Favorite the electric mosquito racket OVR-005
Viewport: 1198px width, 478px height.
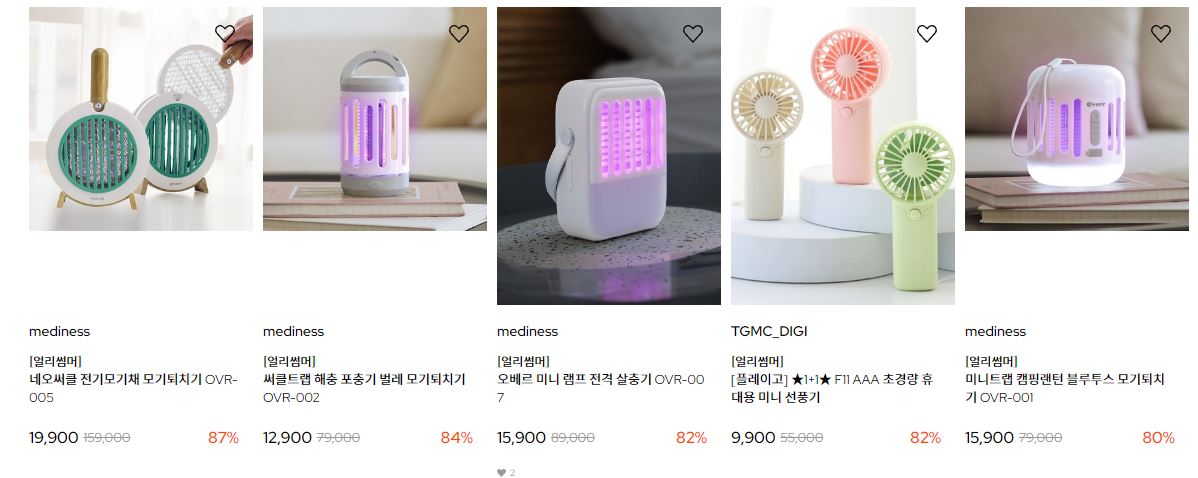click(225, 33)
